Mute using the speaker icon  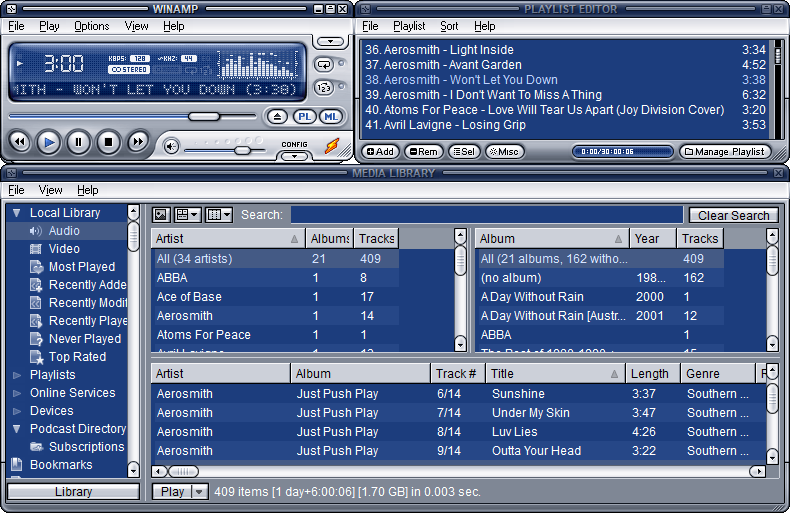(171, 147)
